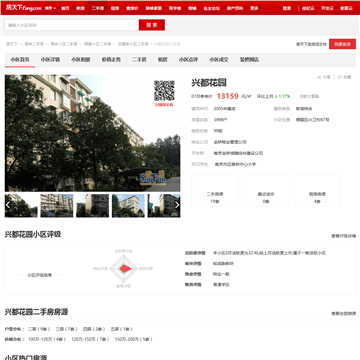
Task: Select the third photo thumbnail in the strip
Action: click(92, 206)
